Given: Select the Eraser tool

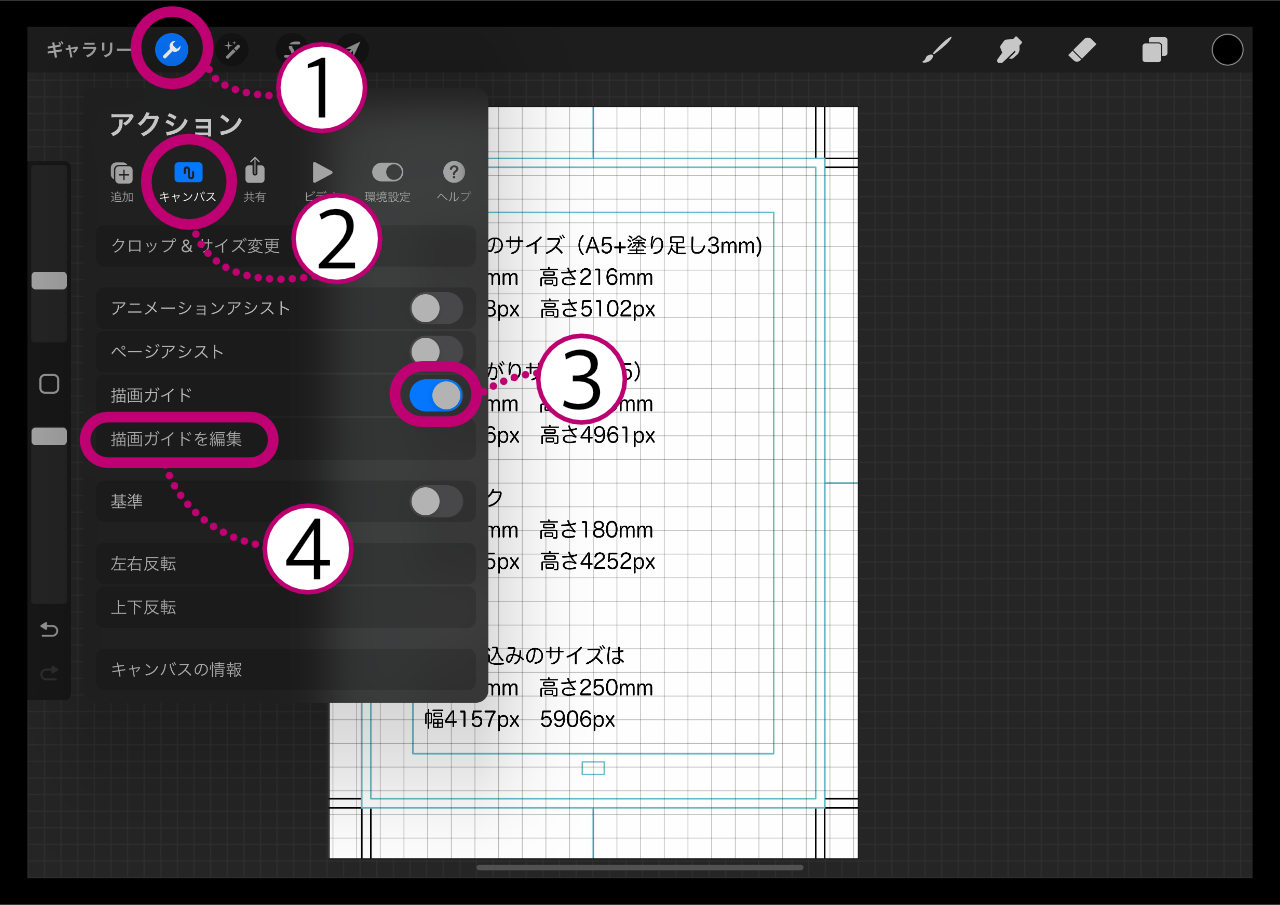Looking at the screenshot, I should coord(1082,49).
